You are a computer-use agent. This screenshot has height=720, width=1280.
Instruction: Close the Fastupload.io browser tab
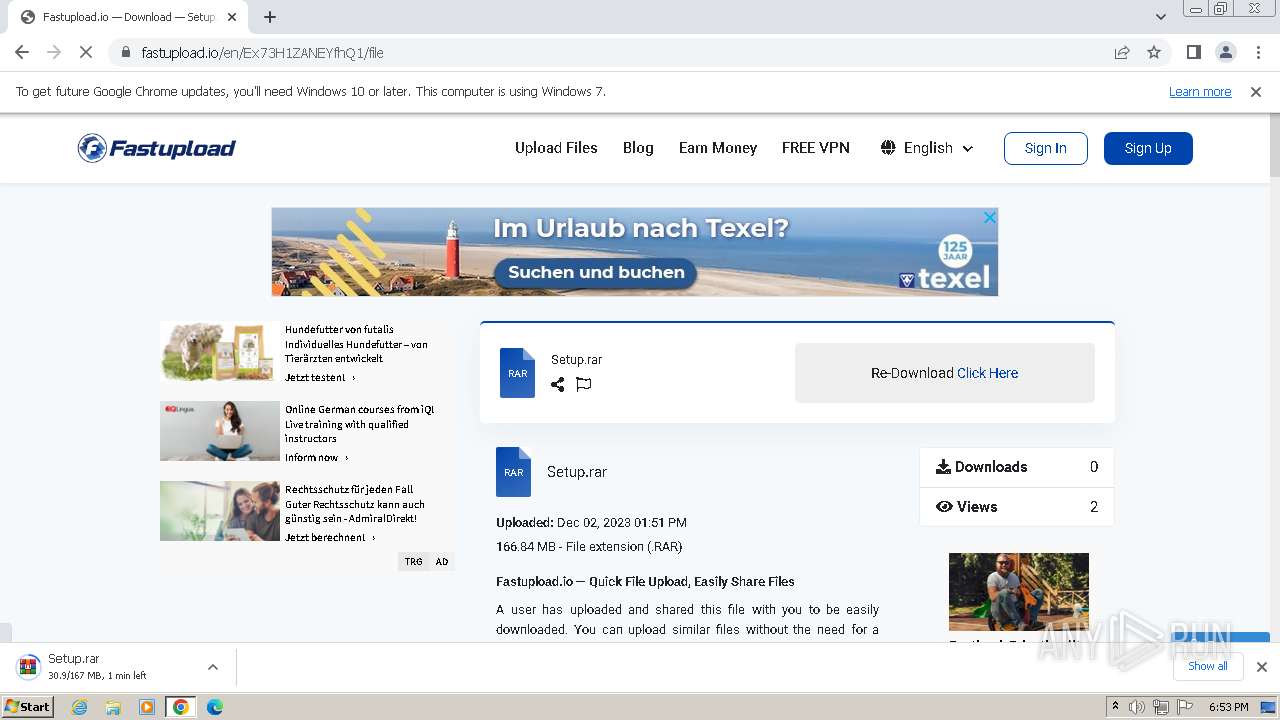pyautogui.click(x=232, y=17)
